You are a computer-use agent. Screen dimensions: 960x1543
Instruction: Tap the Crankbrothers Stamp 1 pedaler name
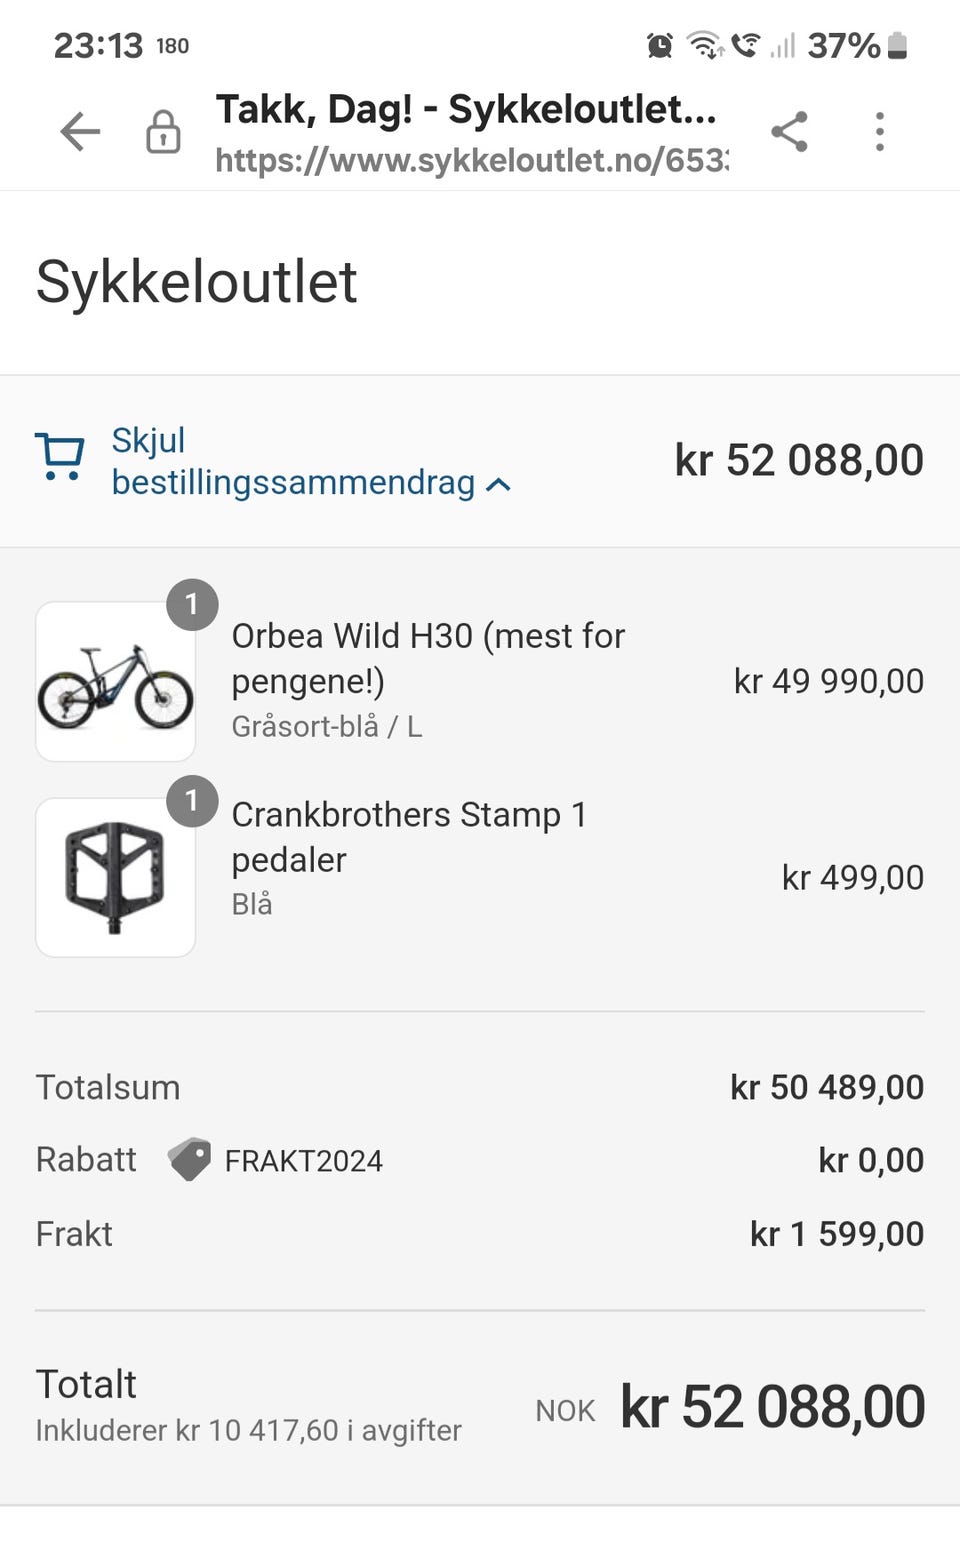tap(408, 837)
